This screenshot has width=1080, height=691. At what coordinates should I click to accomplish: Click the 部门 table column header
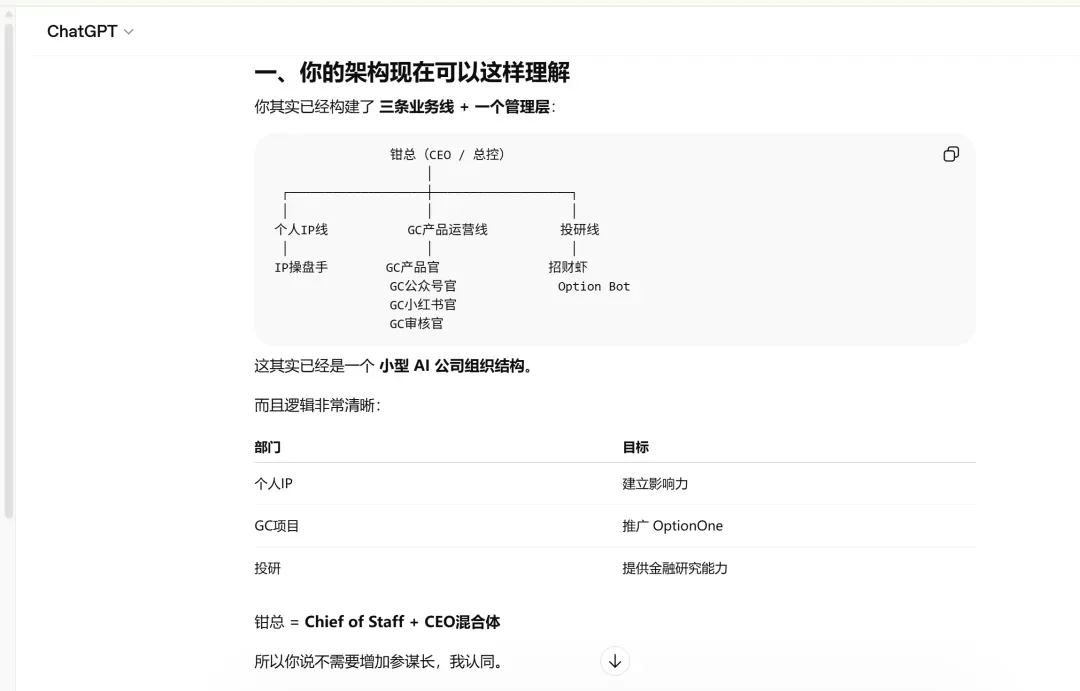pyautogui.click(x=267, y=447)
